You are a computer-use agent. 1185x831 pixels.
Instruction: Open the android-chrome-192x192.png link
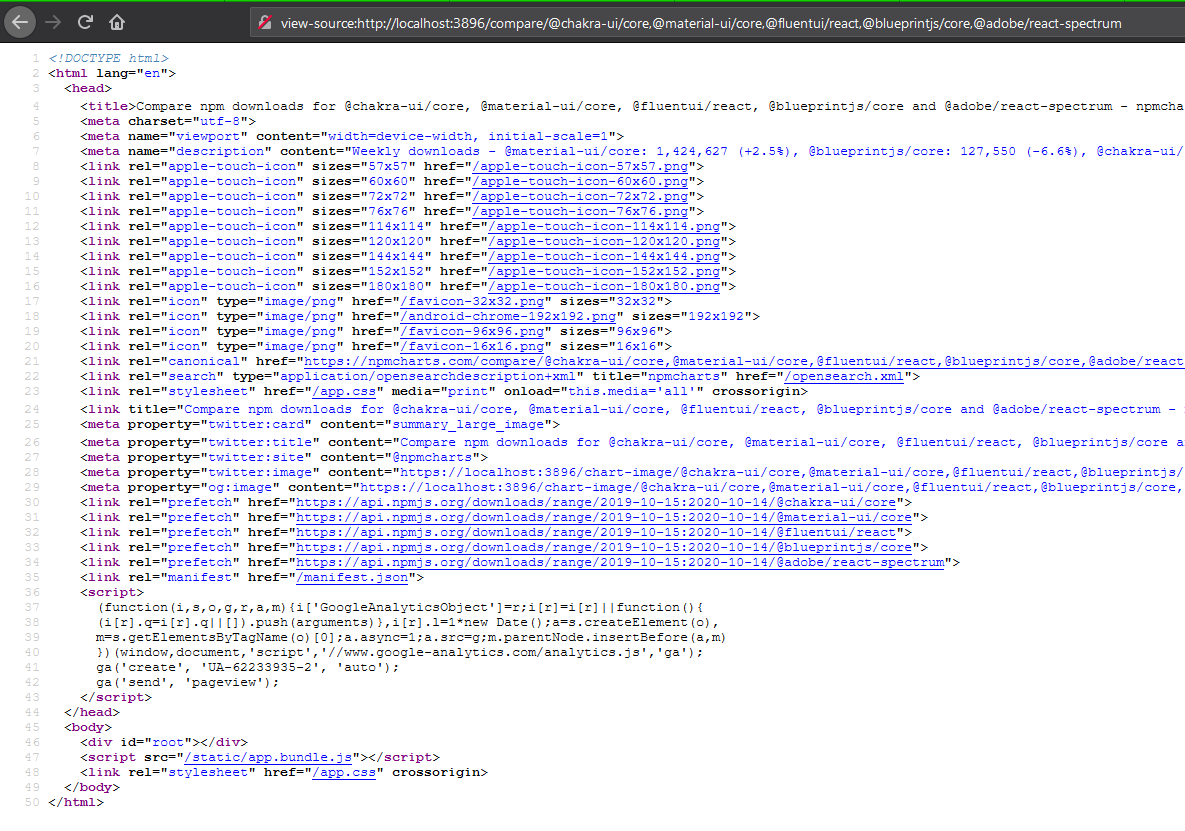[x=508, y=317]
